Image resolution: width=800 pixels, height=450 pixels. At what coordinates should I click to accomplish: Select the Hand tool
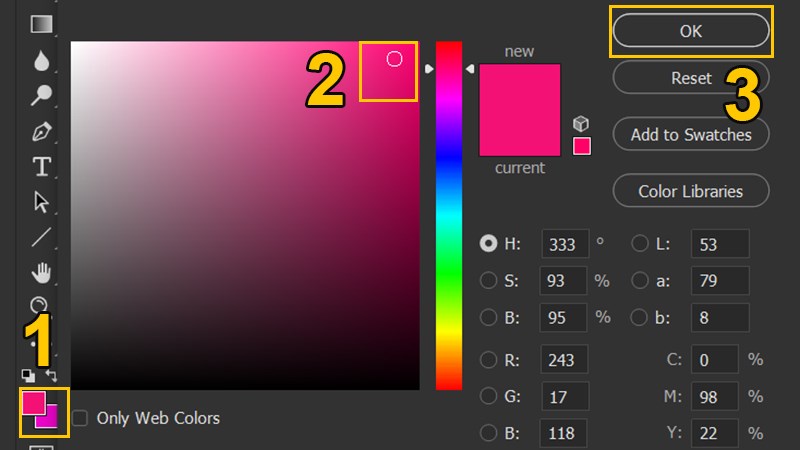click(x=41, y=272)
